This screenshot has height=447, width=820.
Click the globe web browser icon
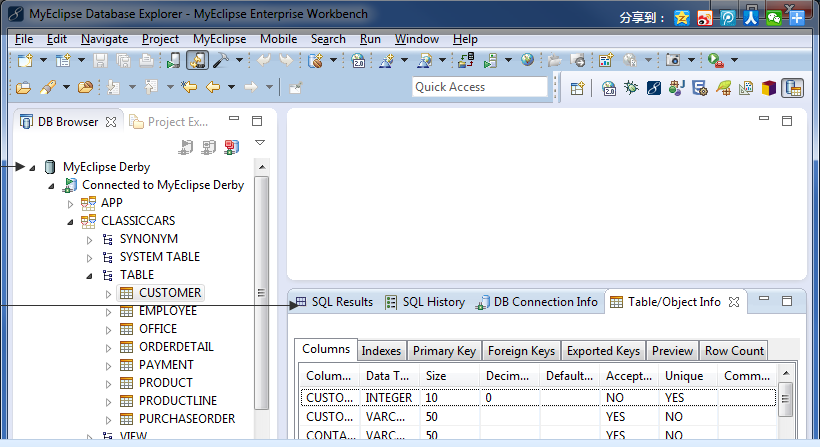coord(528,60)
